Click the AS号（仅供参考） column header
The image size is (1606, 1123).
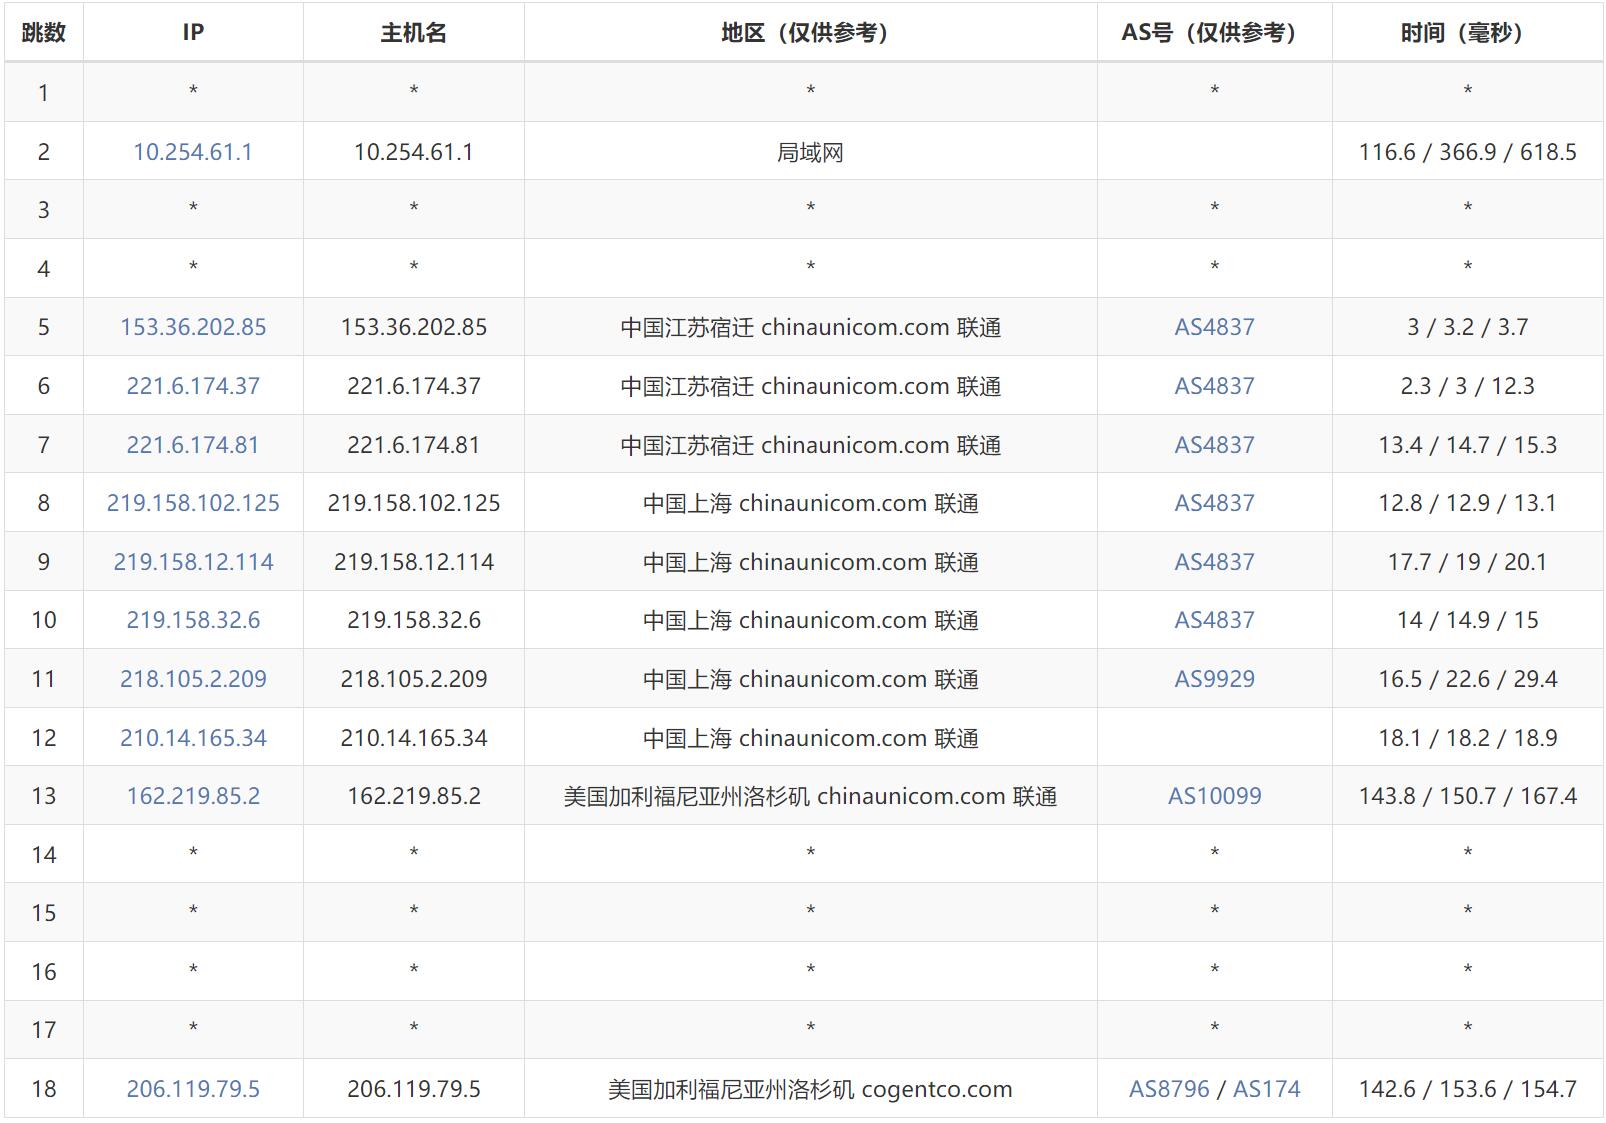coord(1214,33)
